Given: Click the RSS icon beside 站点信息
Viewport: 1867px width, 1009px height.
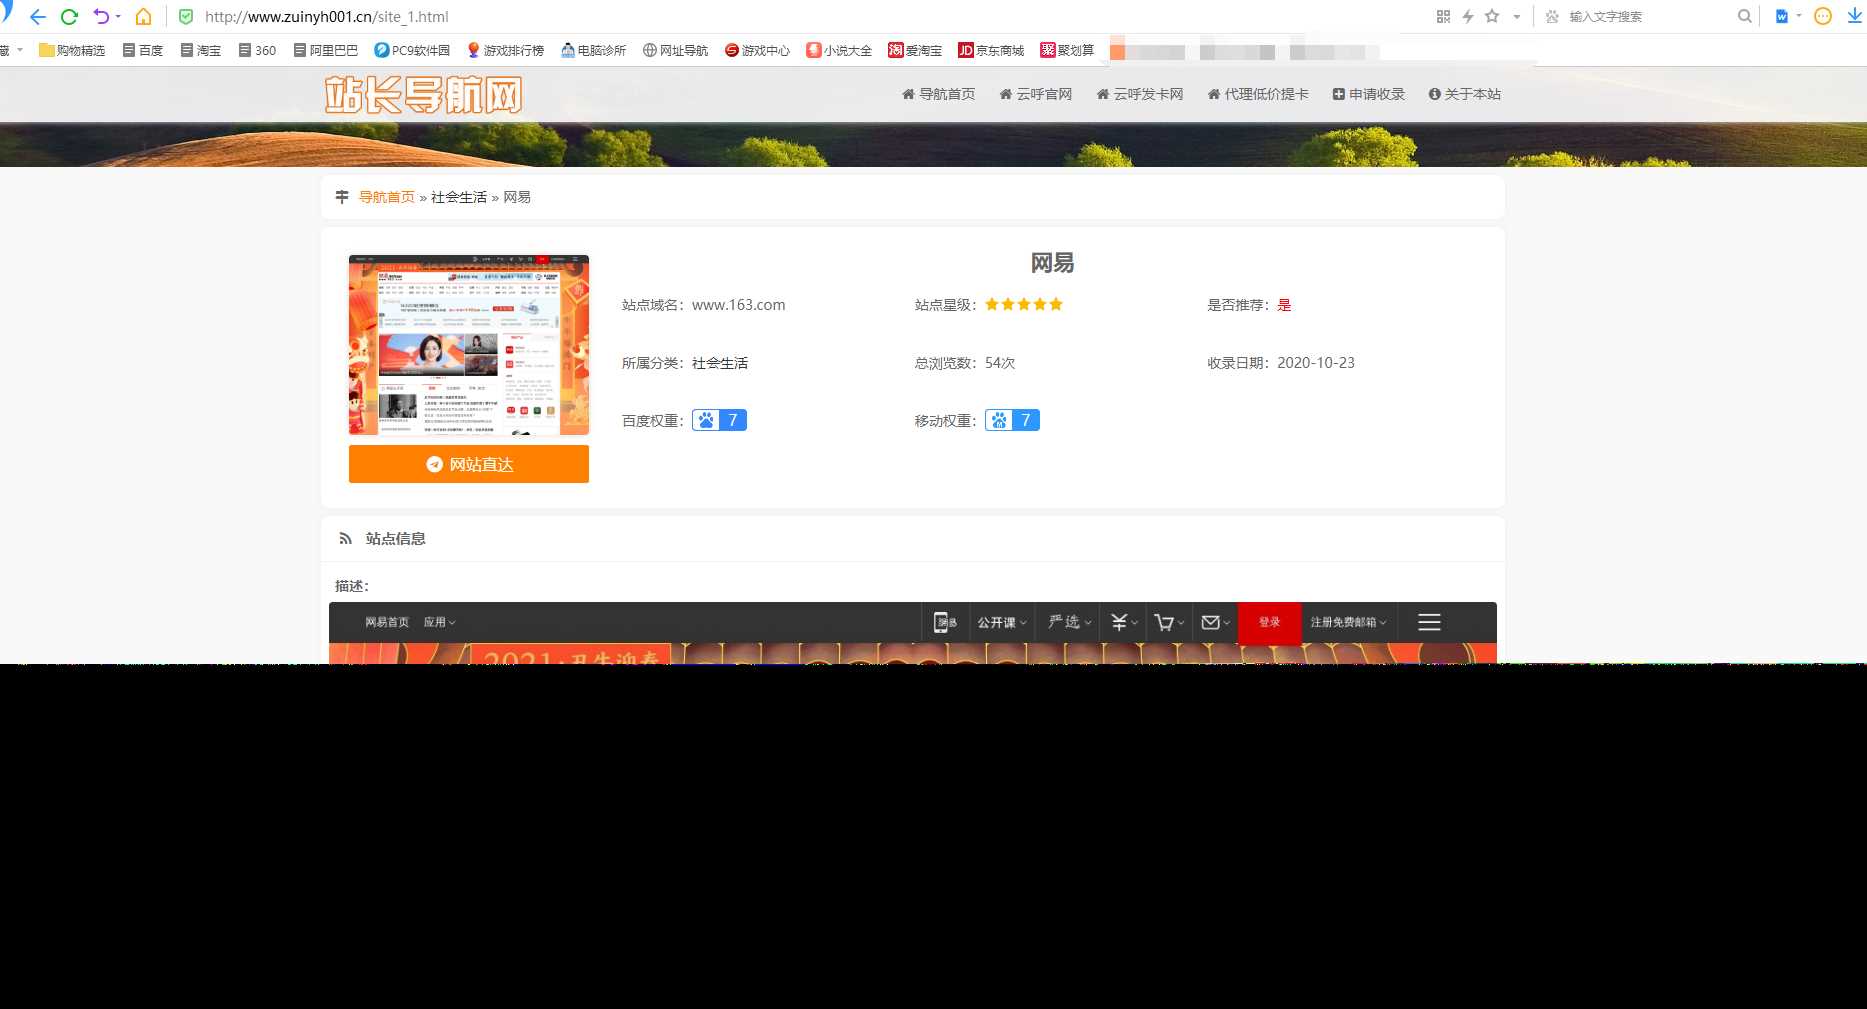Looking at the screenshot, I should tap(345, 538).
